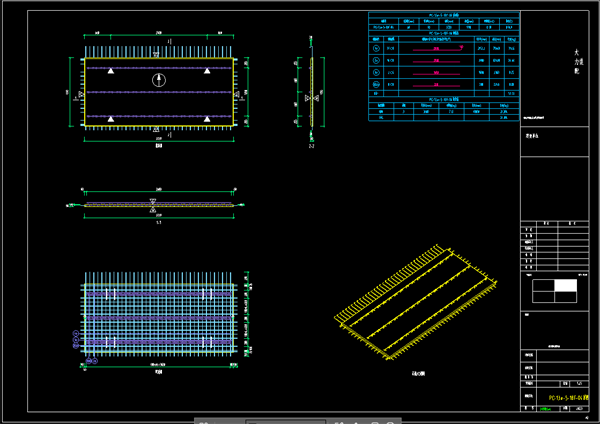Click the magenta rebar line in fourth table row
The height and width of the screenshot is (424, 600).
(x=436, y=85)
